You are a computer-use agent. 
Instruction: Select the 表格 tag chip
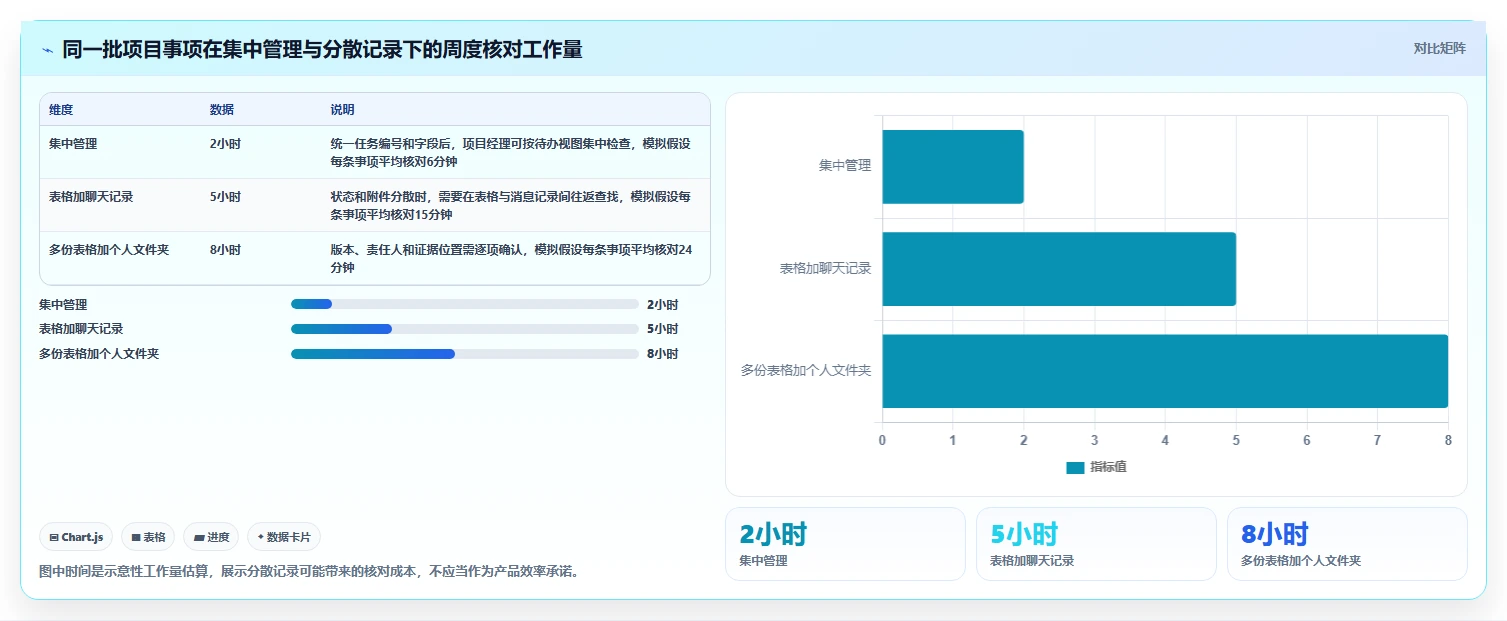pyautogui.click(x=148, y=537)
